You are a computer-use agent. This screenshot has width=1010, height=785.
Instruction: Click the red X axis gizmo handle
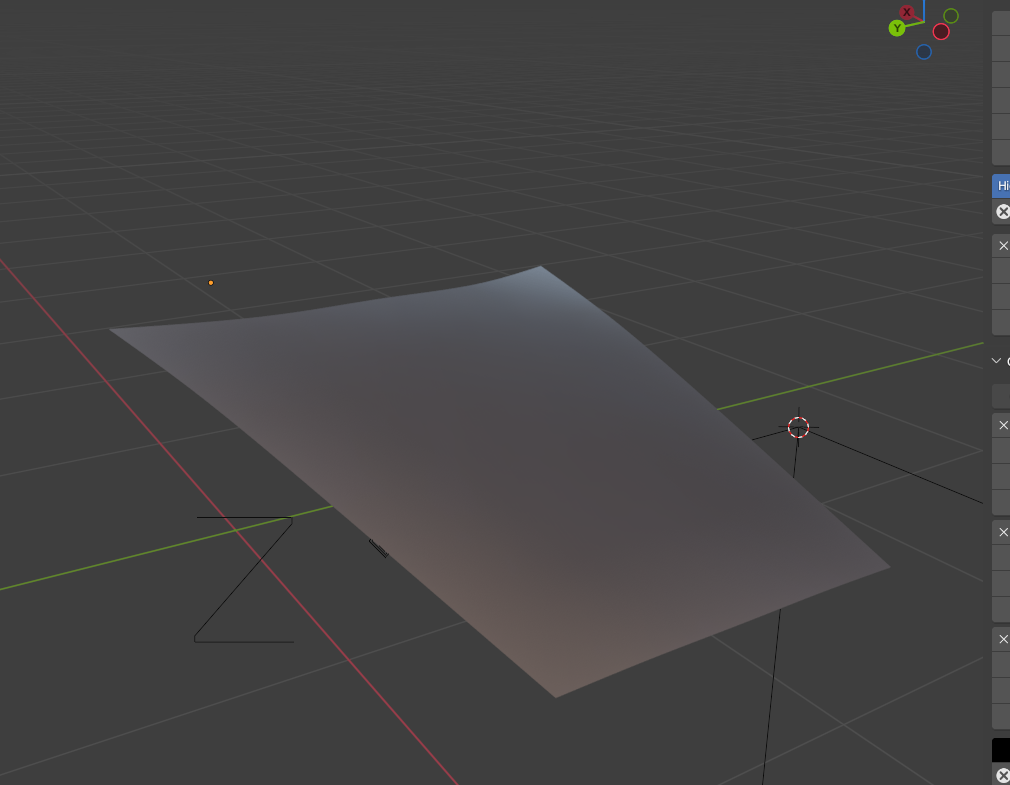click(907, 13)
